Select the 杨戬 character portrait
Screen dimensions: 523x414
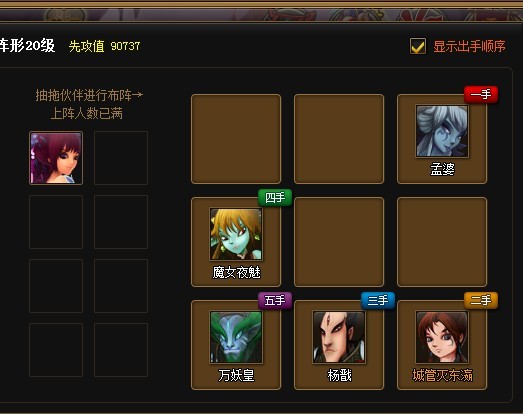pyautogui.click(x=339, y=337)
